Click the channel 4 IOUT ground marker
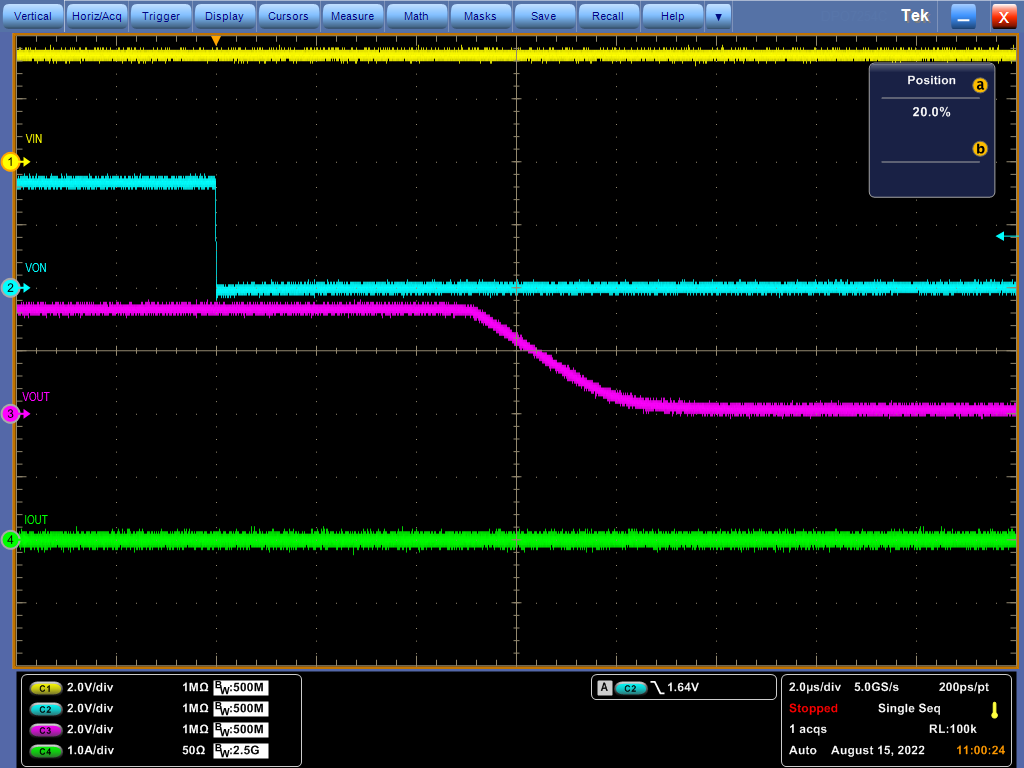Image resolution: width=1024 pixels, height=768 pixels. pos(12,540)
